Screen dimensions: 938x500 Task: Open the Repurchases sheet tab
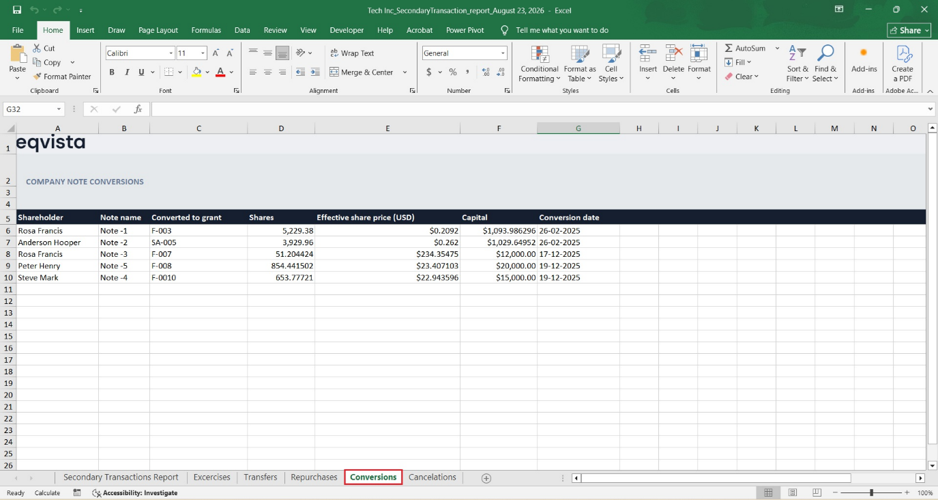coord(314,477)
